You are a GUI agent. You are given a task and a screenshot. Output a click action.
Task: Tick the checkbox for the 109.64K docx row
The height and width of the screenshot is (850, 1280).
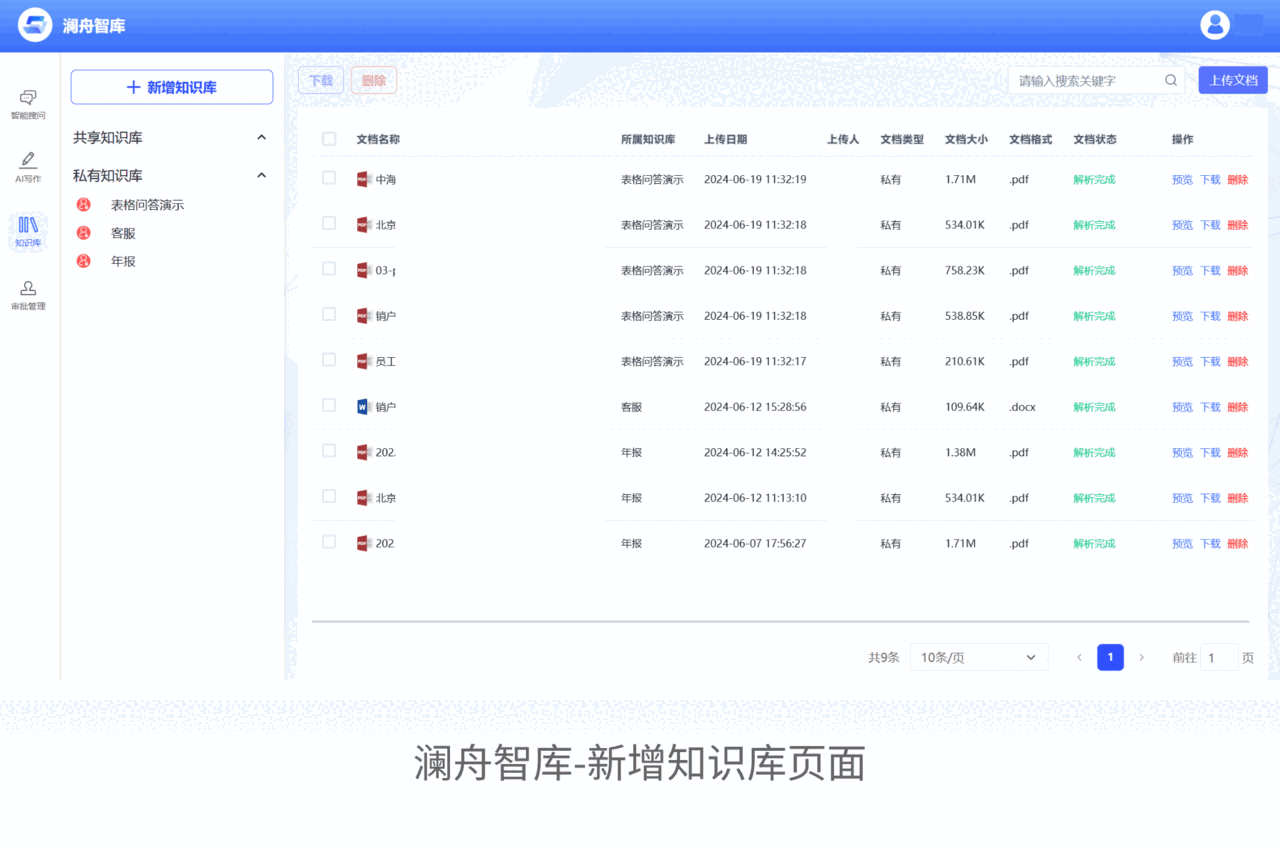pyautogui.click(x=329, y=406)
